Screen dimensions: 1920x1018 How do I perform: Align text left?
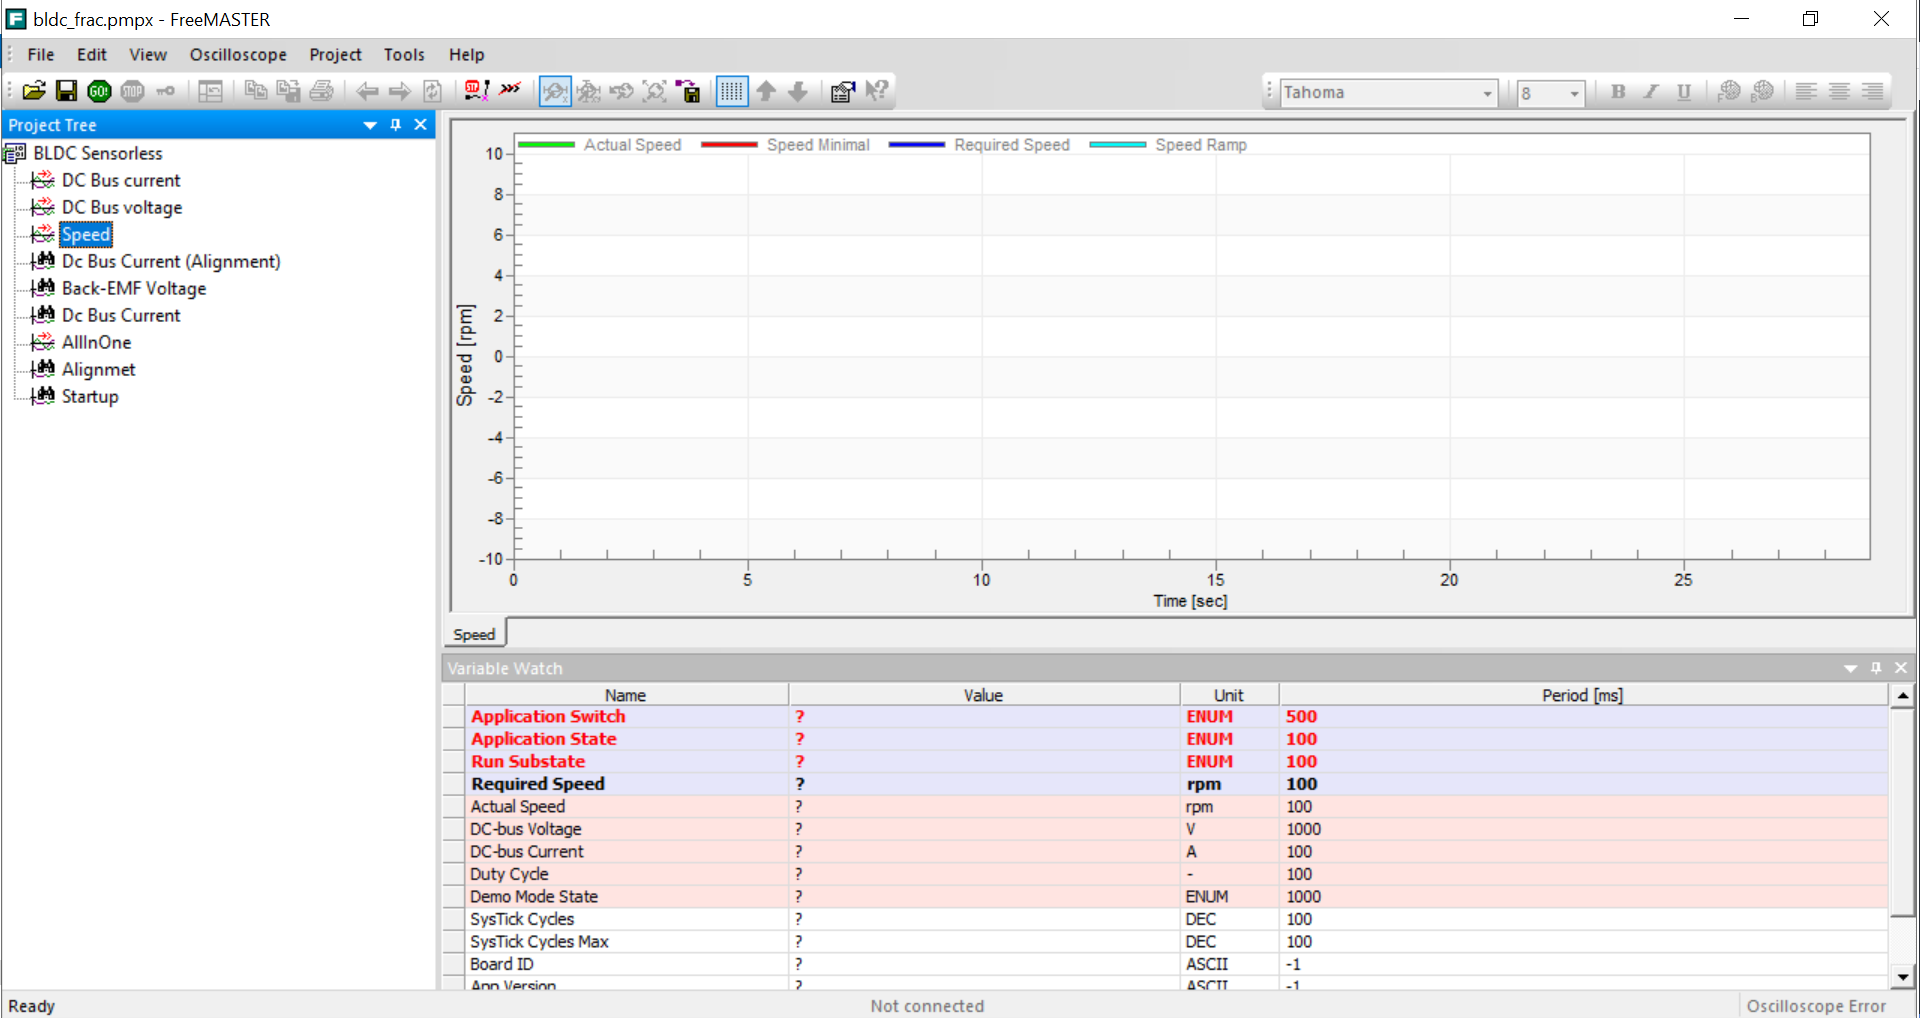pos(1806,92)
